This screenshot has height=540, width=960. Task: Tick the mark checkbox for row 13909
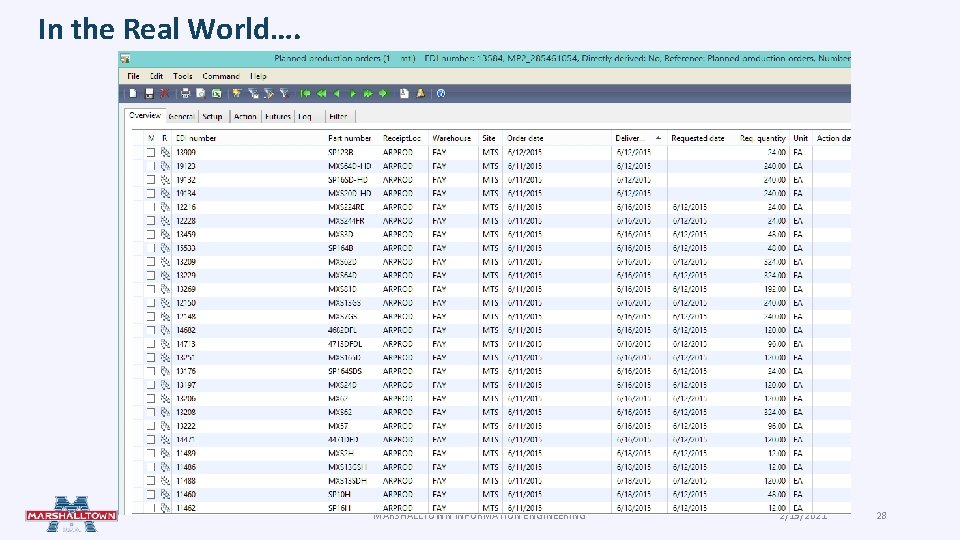(x=151, y=152)
